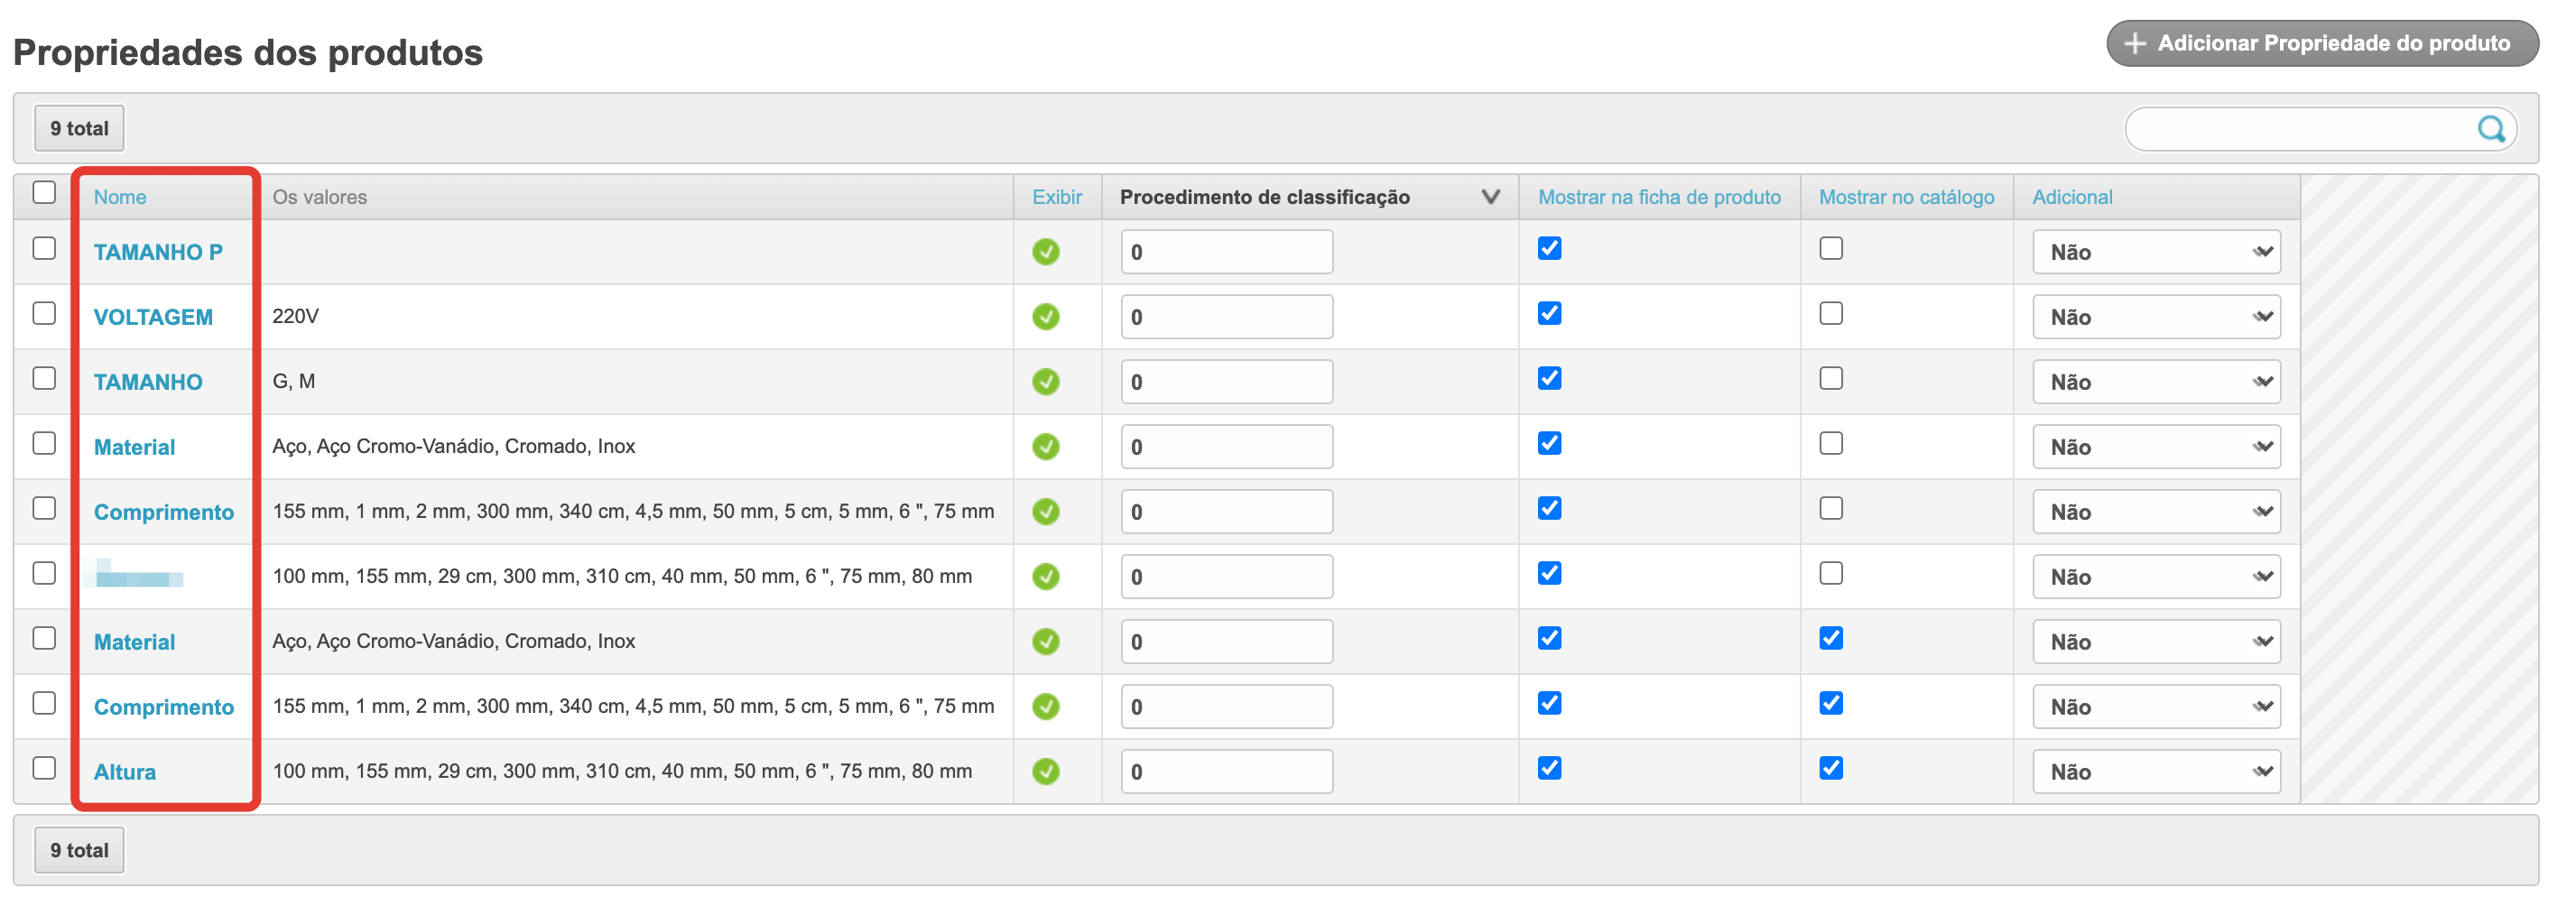The image size is (2576, 915).
Task: Open the VOLTAGEM property link
Action: (153, 317)
